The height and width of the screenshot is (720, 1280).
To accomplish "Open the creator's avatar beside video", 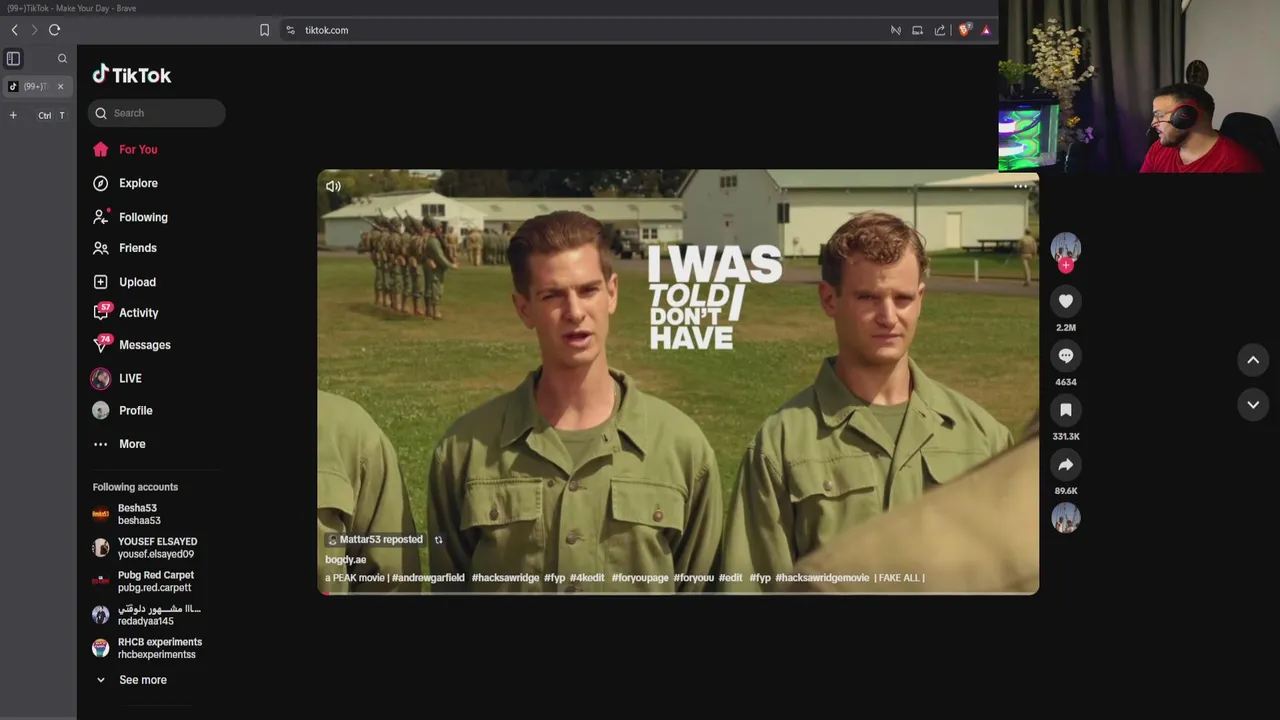I will pos(1066,247).
